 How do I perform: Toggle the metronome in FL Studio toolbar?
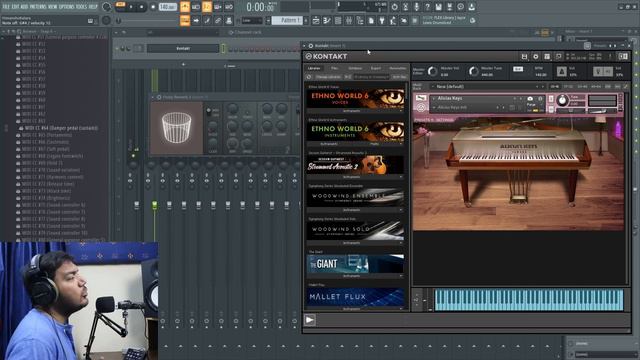(x=185, y=7)
